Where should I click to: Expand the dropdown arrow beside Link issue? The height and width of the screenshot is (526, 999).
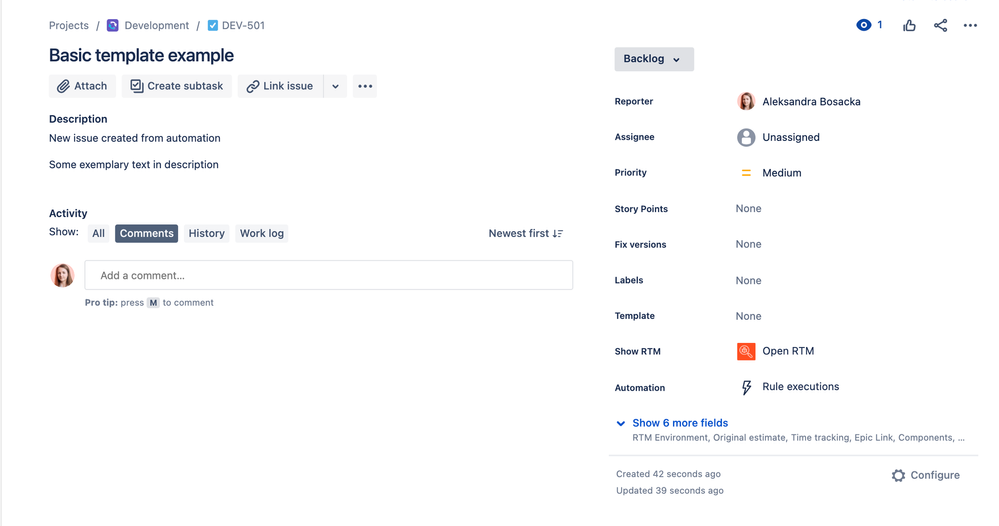(335, 86)
